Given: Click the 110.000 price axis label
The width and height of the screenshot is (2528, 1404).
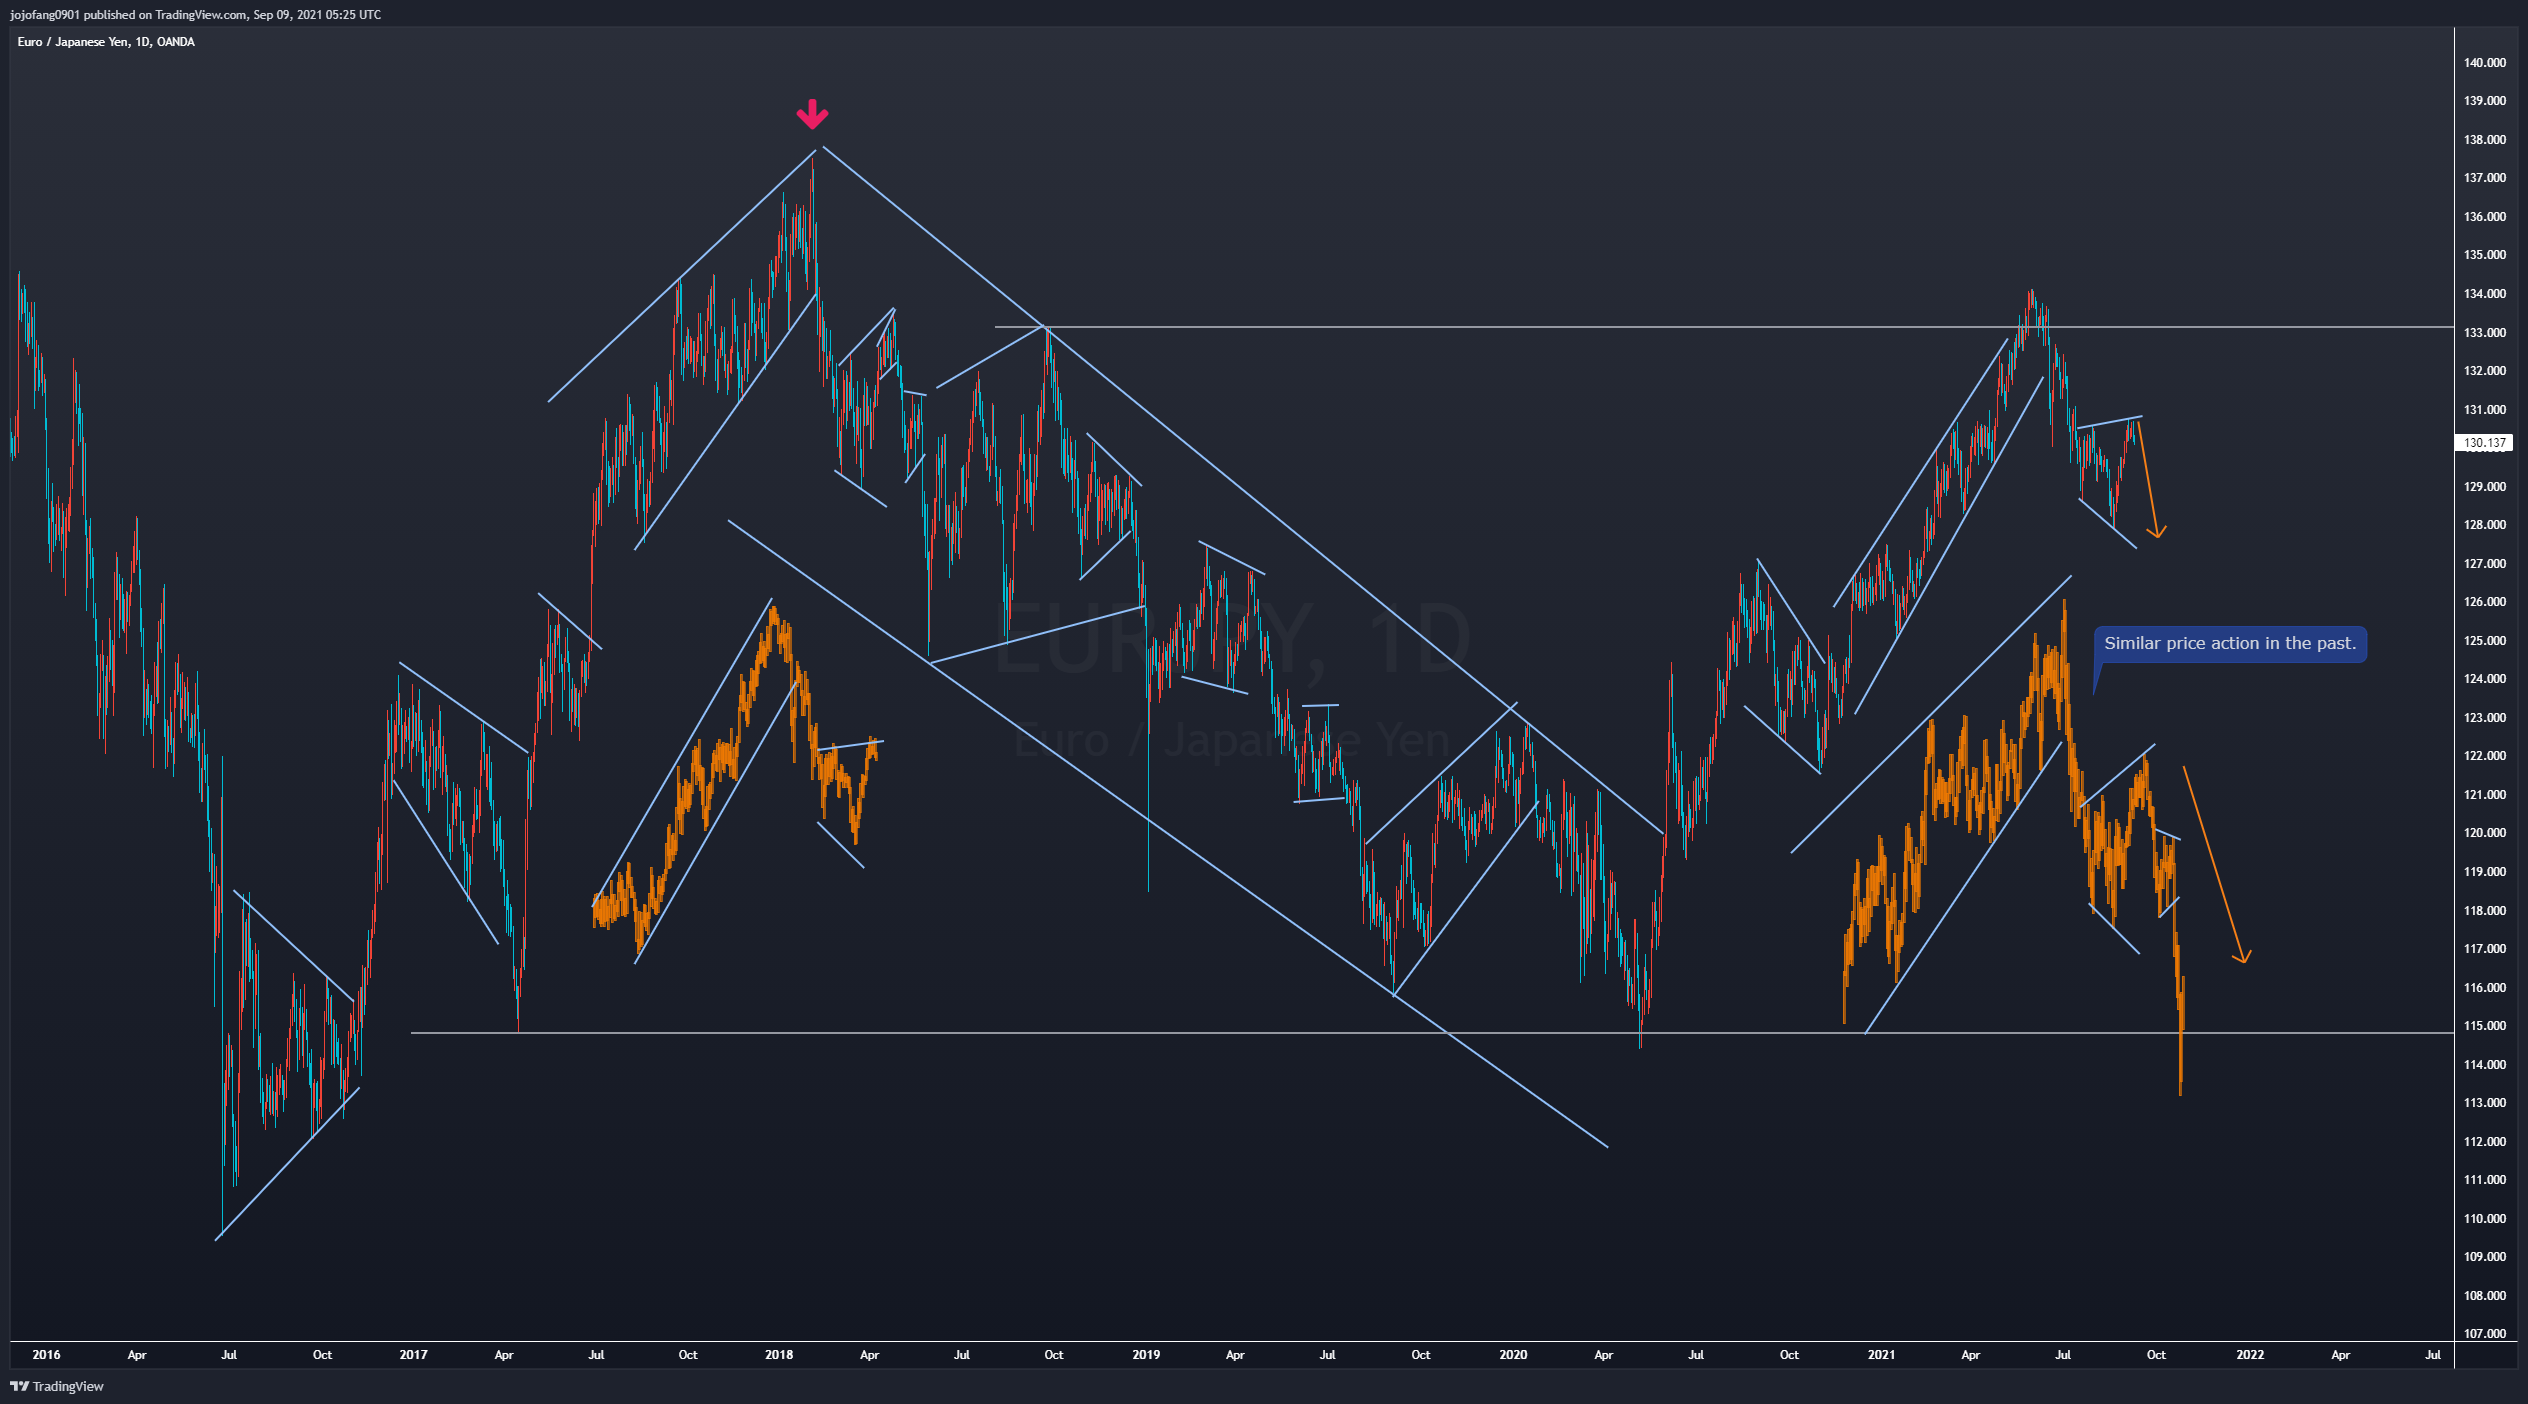Looking at the screenshot, I should 2484,1219.
